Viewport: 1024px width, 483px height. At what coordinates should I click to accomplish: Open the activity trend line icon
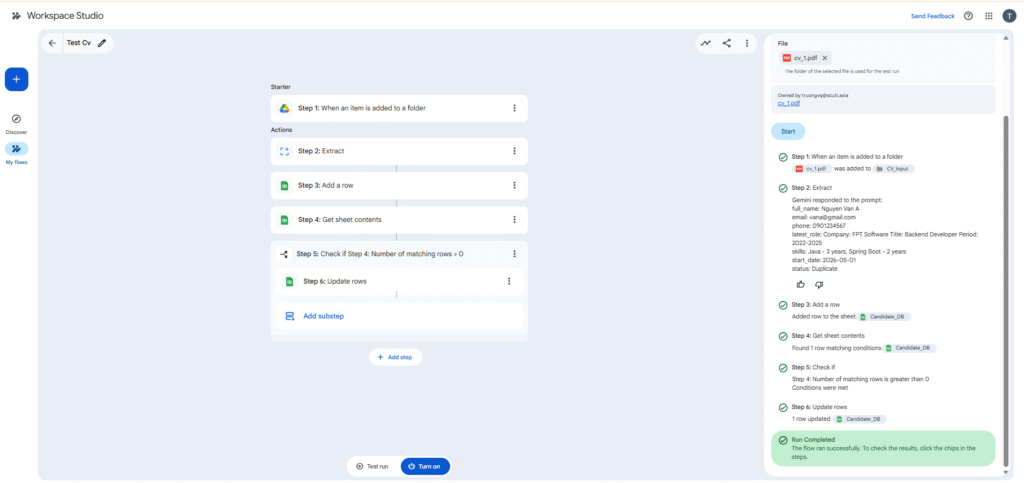[x=706, y=43]
